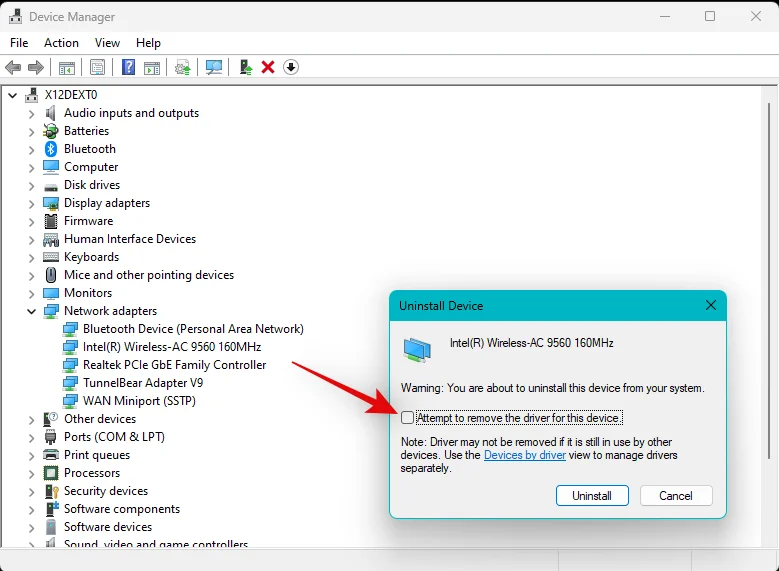Image resolution: width=779 pixels, height=571 pixels.
Task: Select Realtek PCIe GbE Family Controller
Action: pyautogui.click(x=174, y=365)
